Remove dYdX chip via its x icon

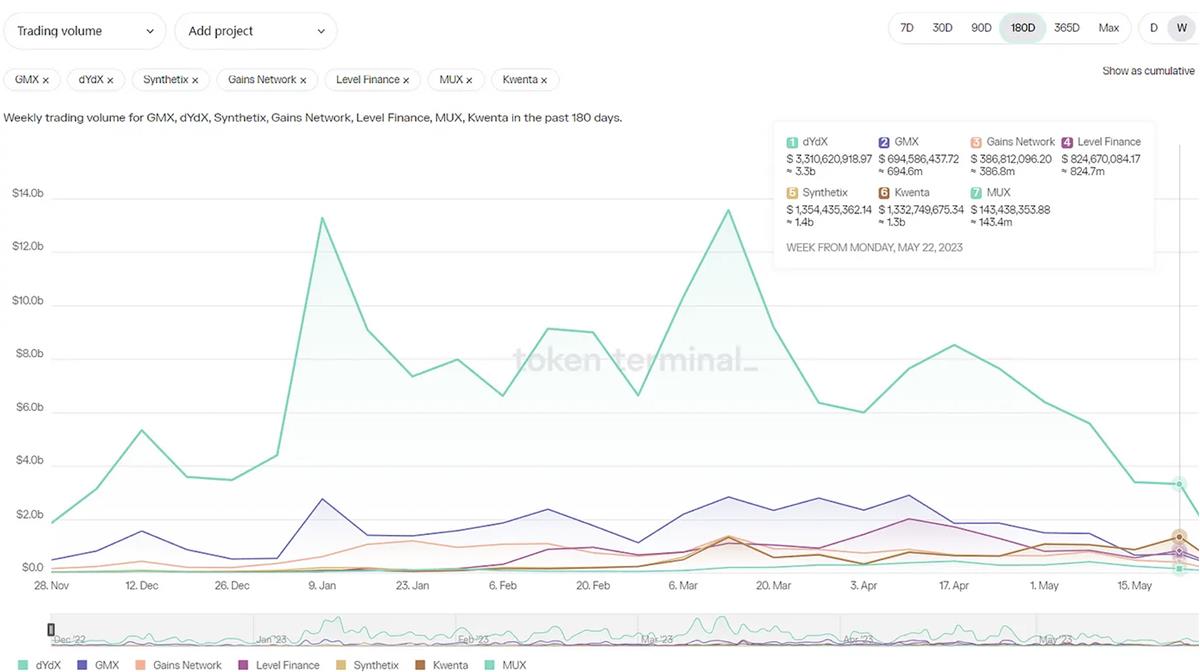pyautogui.click(x=110, y=80)
